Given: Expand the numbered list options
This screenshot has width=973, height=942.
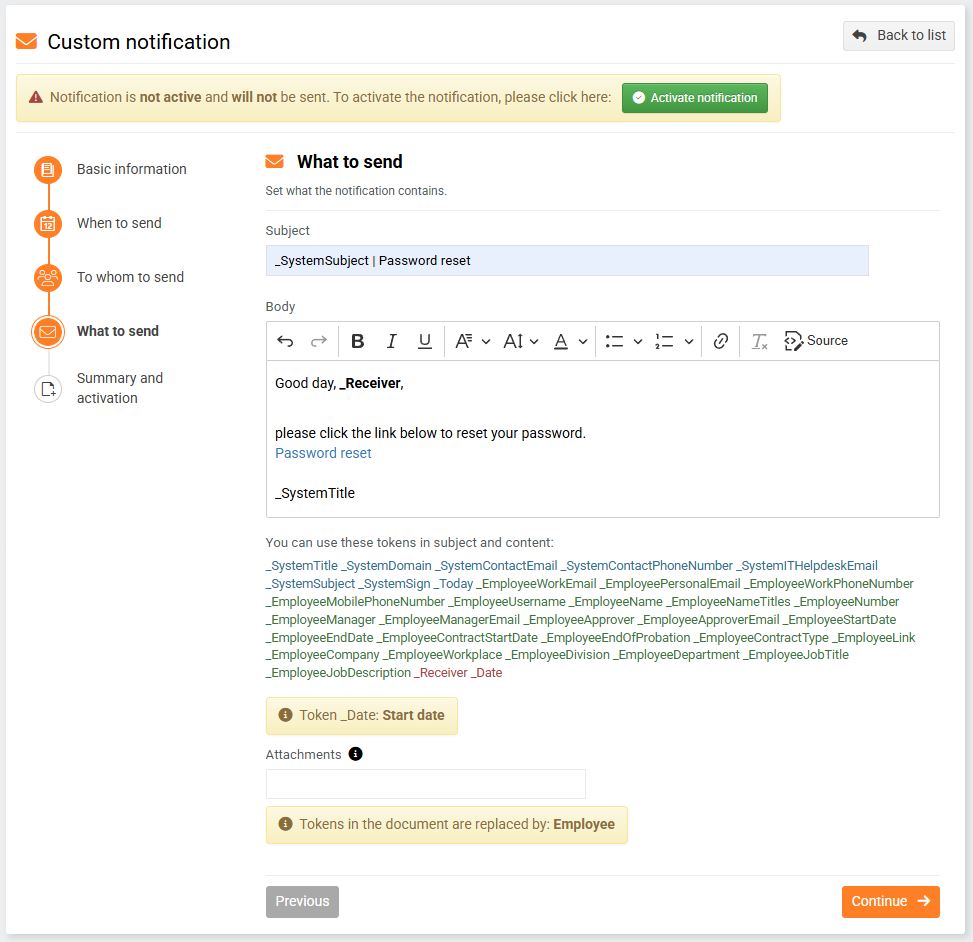Looking at the screenshot, I should (688, 341).
